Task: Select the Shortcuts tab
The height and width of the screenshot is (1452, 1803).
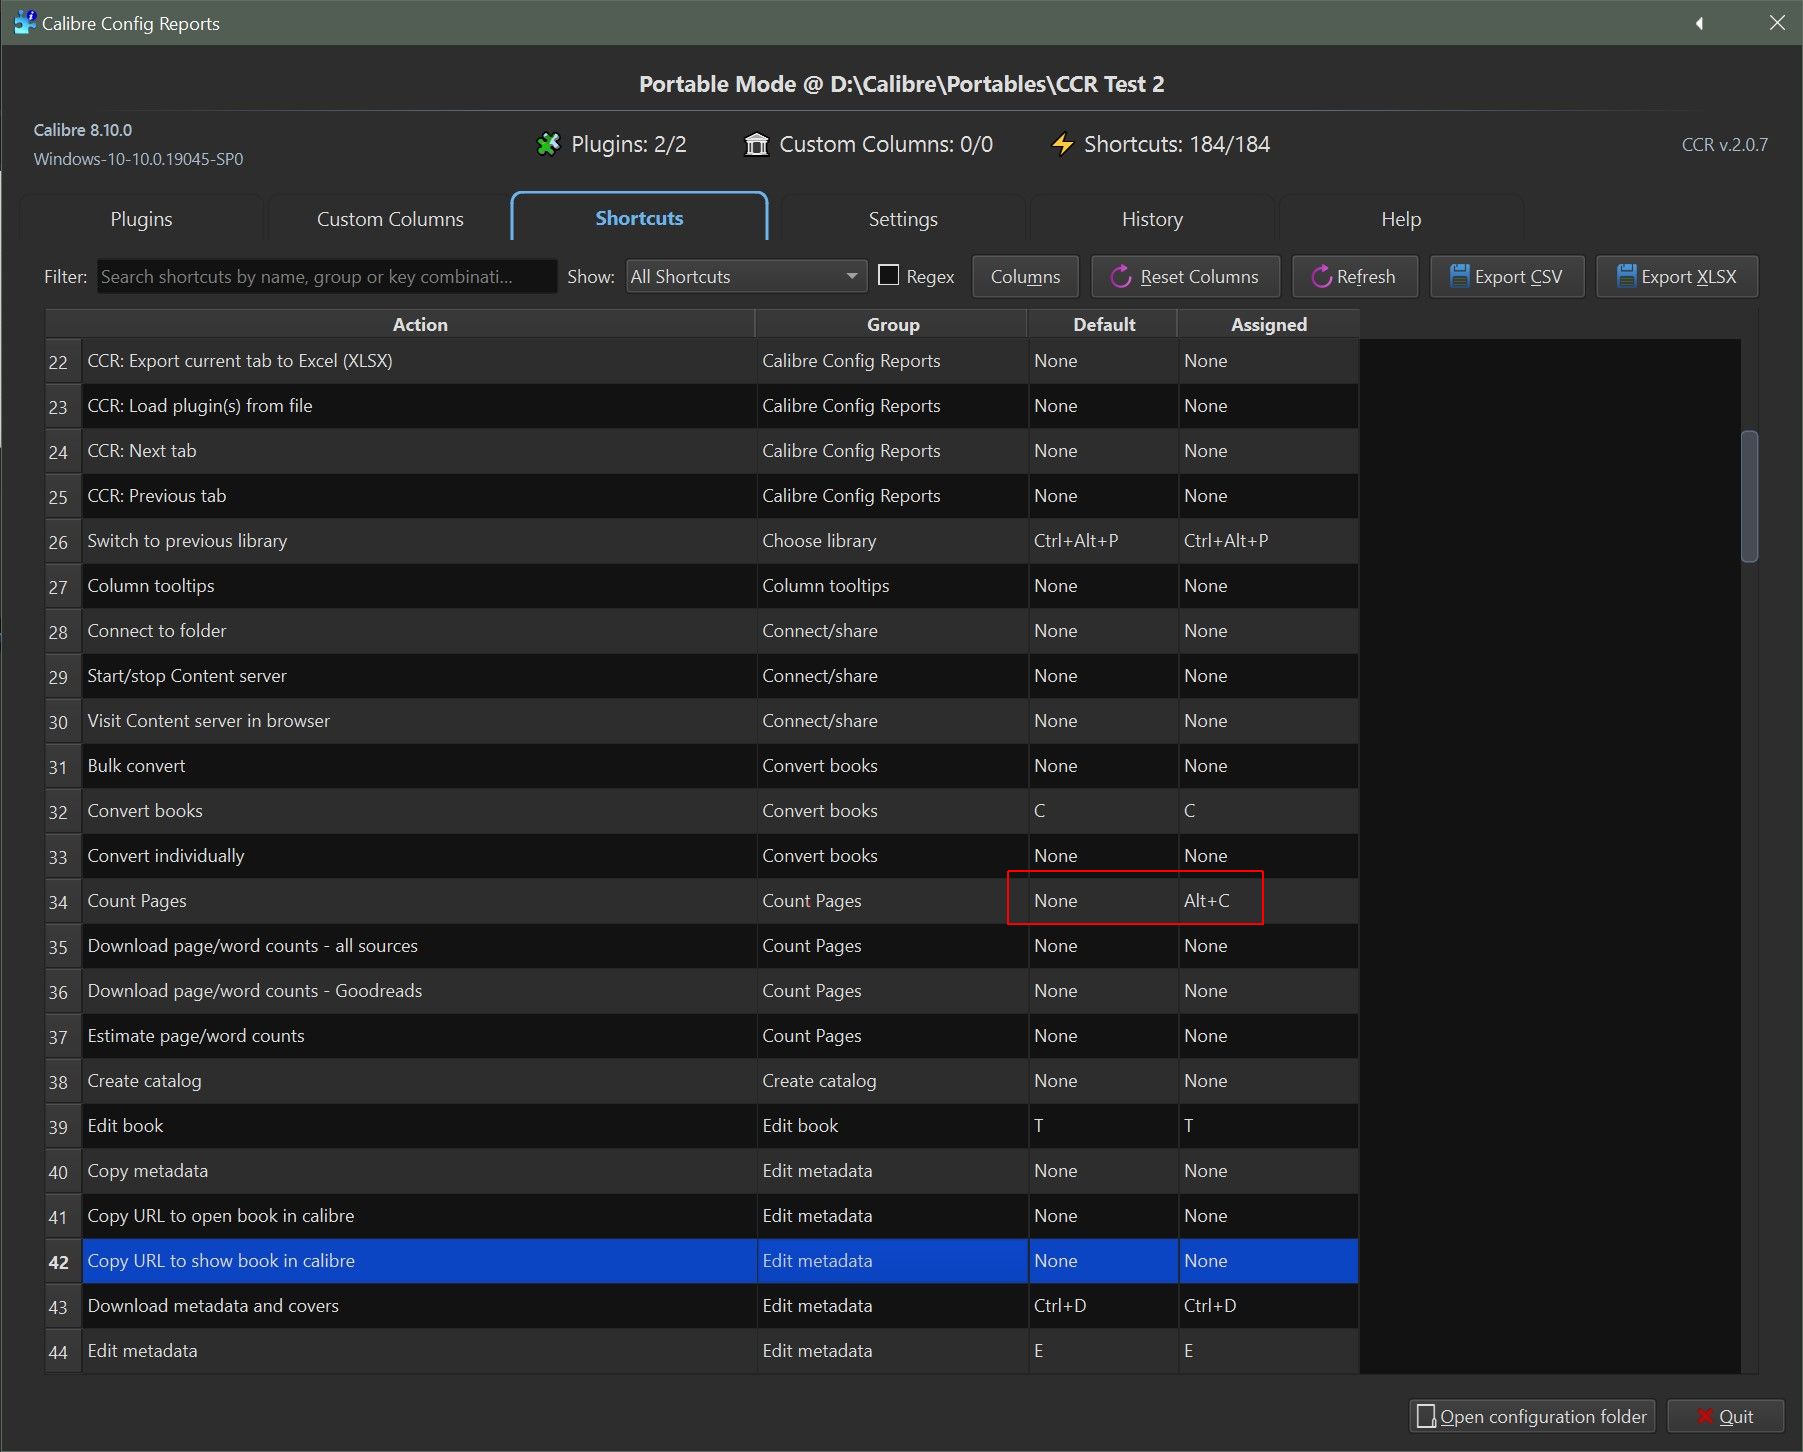Action: (639, 218)
